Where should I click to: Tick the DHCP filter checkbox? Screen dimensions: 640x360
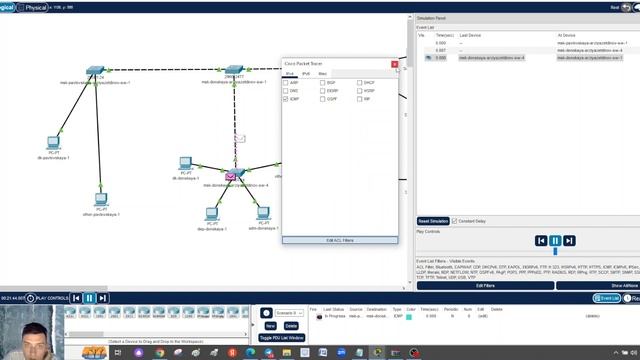coord(360,82)
